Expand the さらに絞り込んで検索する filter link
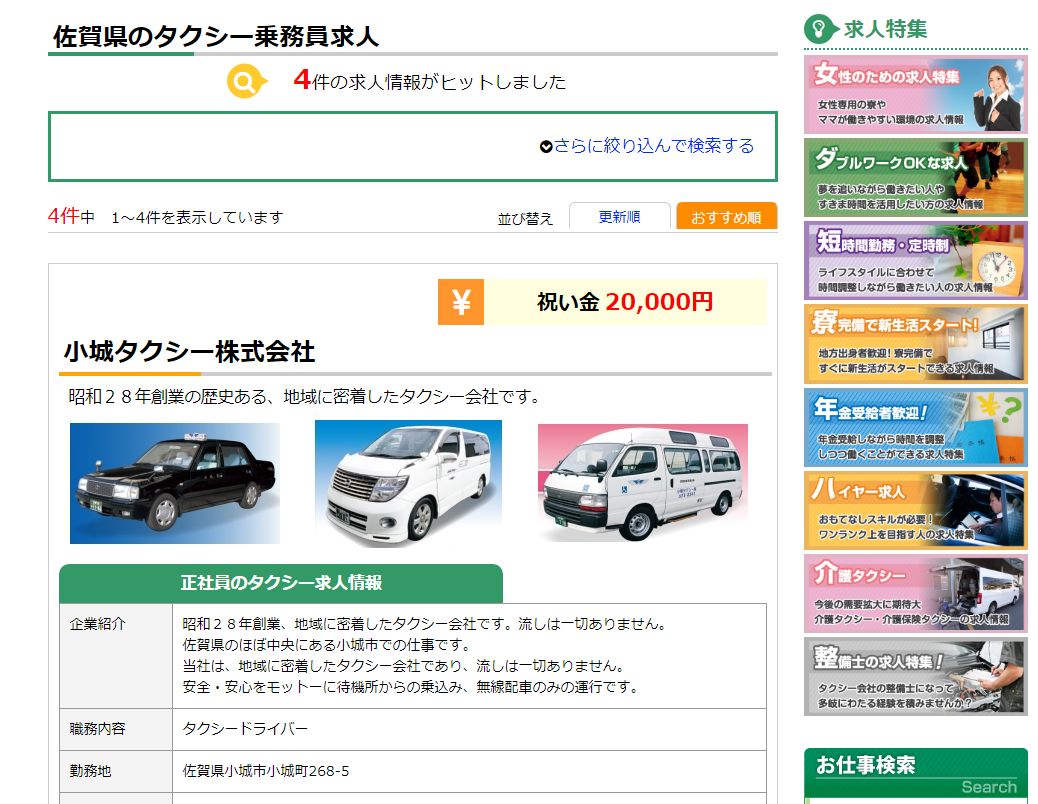This screenshot has height=804, width=1038. (653, 146)
